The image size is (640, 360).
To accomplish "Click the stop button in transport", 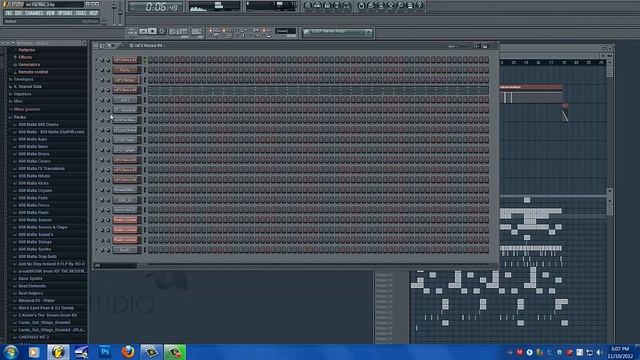I will point(152,31).
